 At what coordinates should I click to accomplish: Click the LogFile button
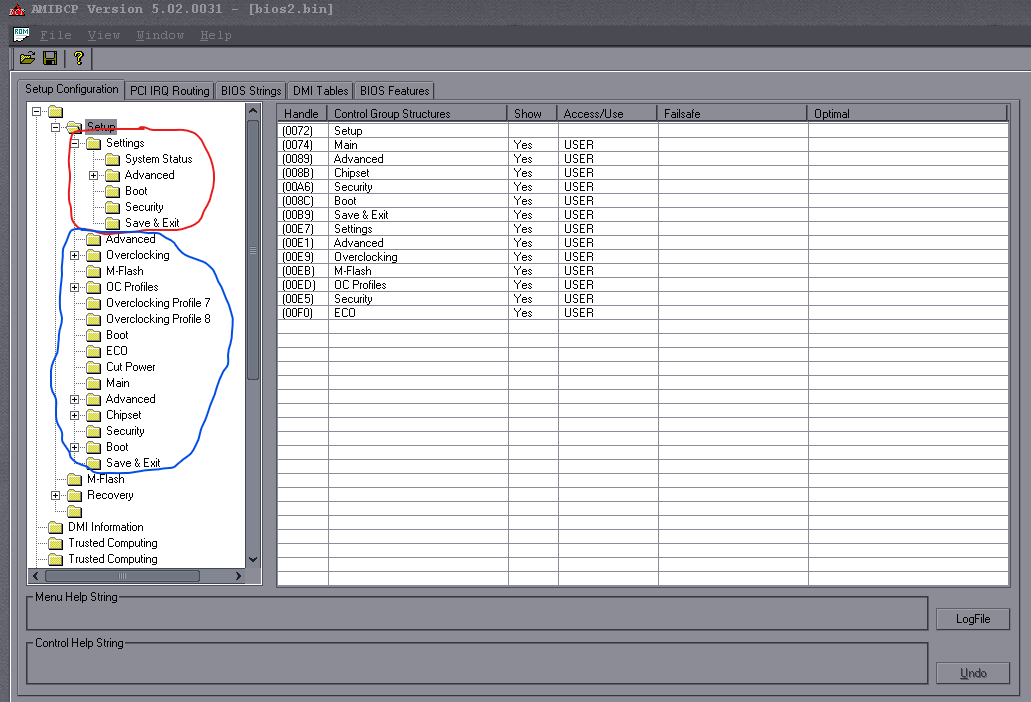pos(972,619)
